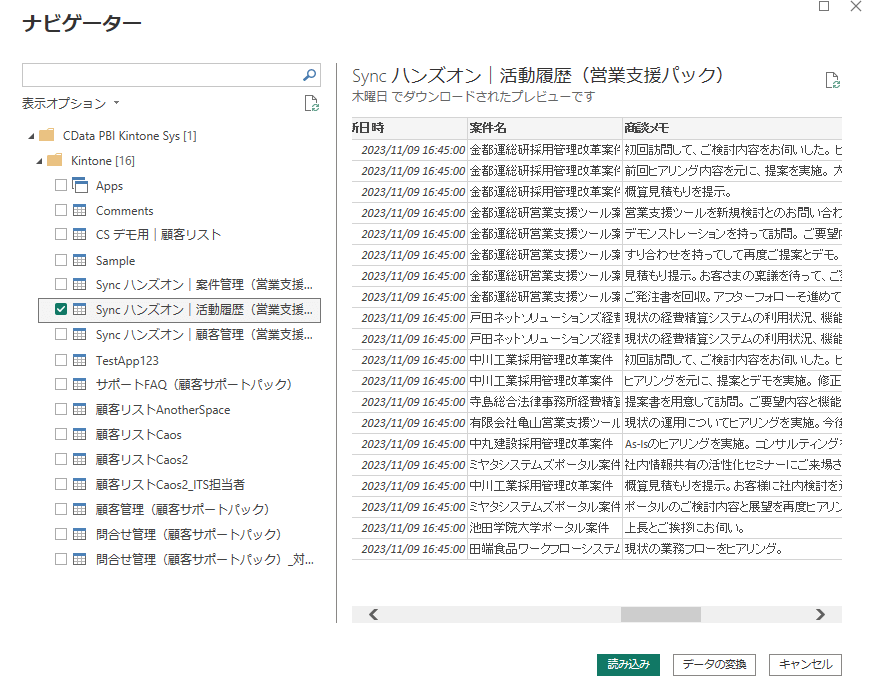The height and width of the screenshot is (680, 872).
Task: Click table icon next to 顧客管理（顧客サポートパック）
Action: (80, 509)
